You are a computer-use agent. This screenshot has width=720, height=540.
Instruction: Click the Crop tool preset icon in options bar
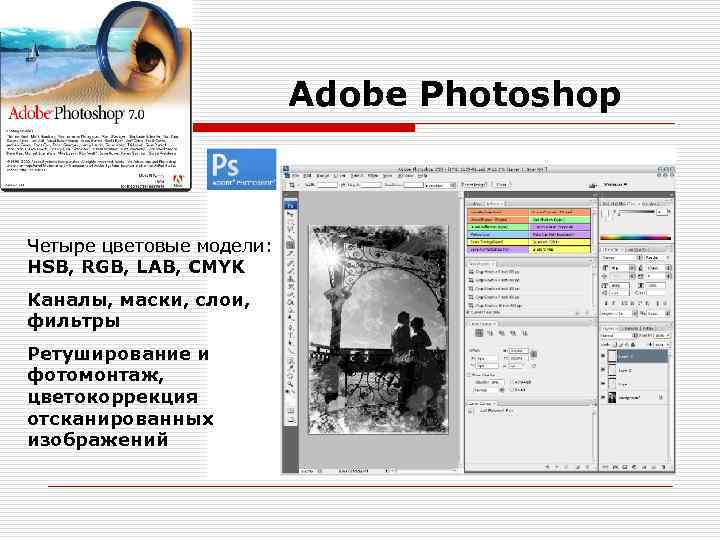click(292, 186)
